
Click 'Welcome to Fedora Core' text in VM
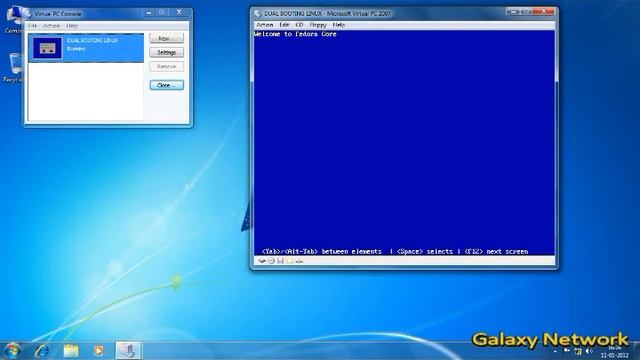click(x=295, y=34)
